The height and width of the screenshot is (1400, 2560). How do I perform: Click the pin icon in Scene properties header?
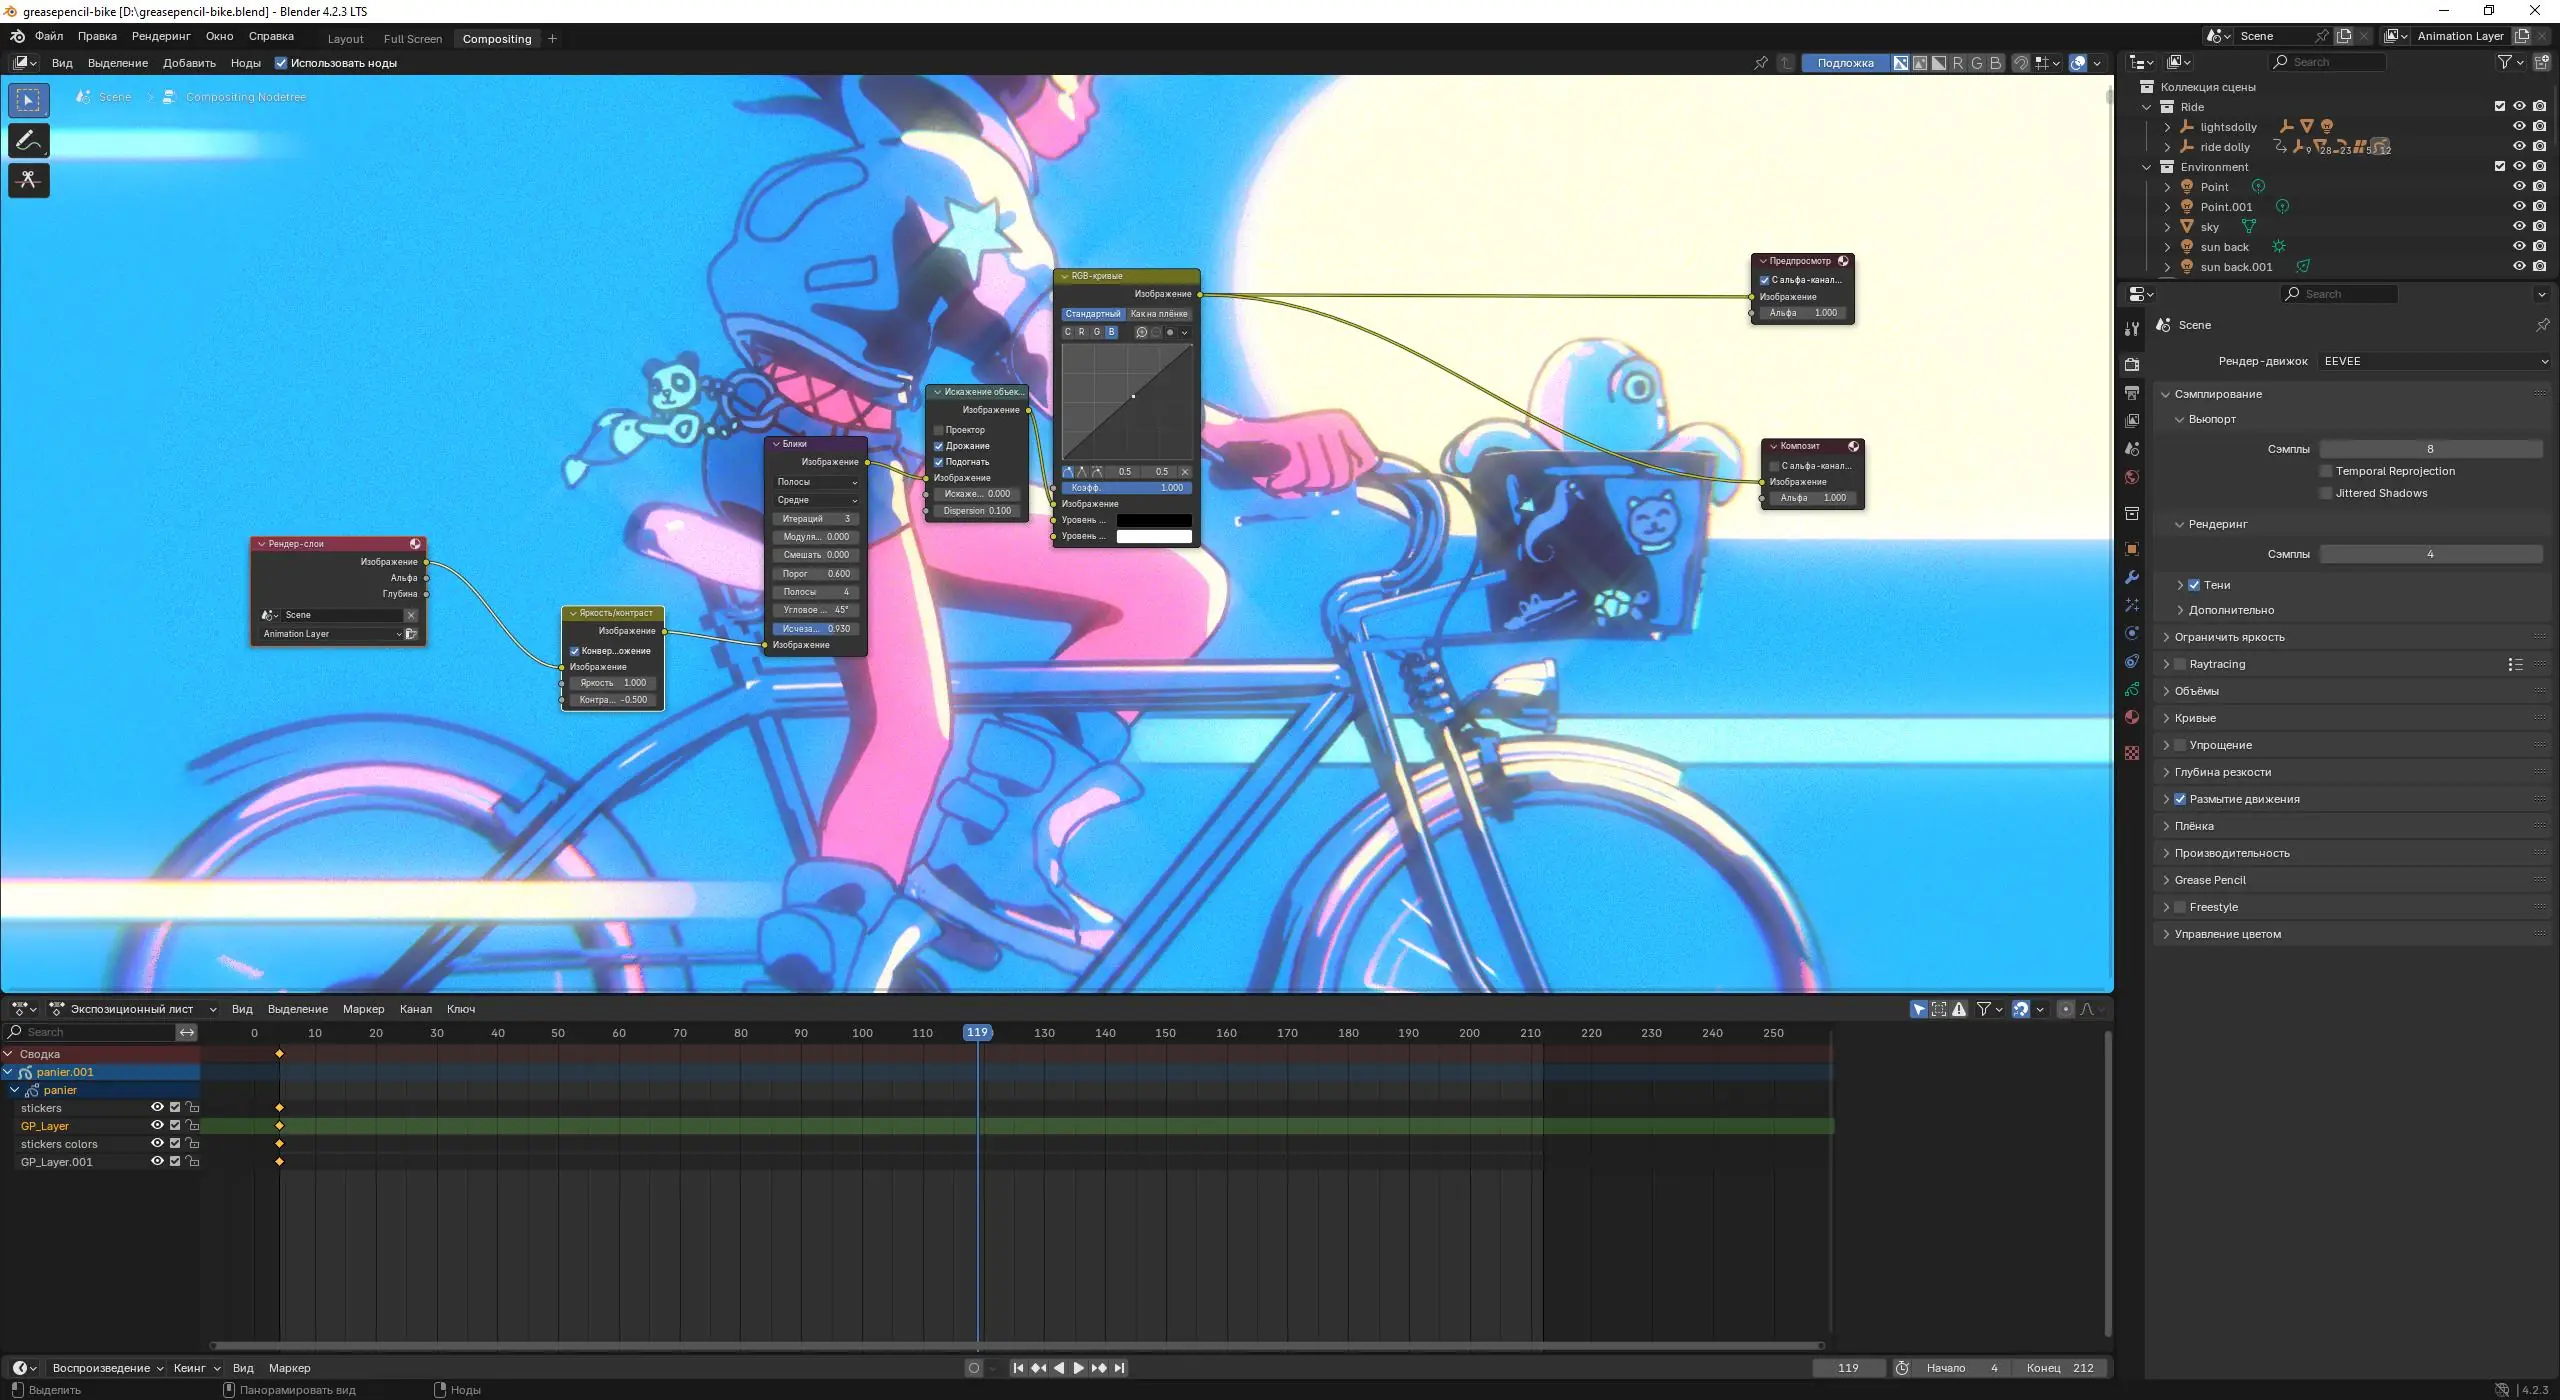2541,325
